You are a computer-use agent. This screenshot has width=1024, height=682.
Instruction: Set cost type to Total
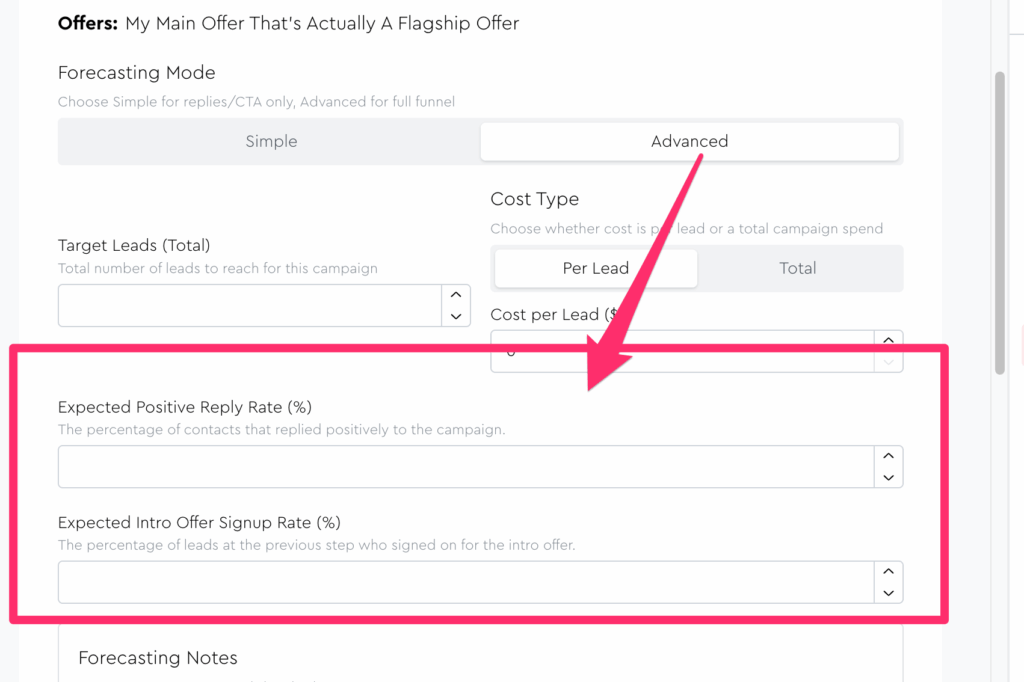(798, 268)
